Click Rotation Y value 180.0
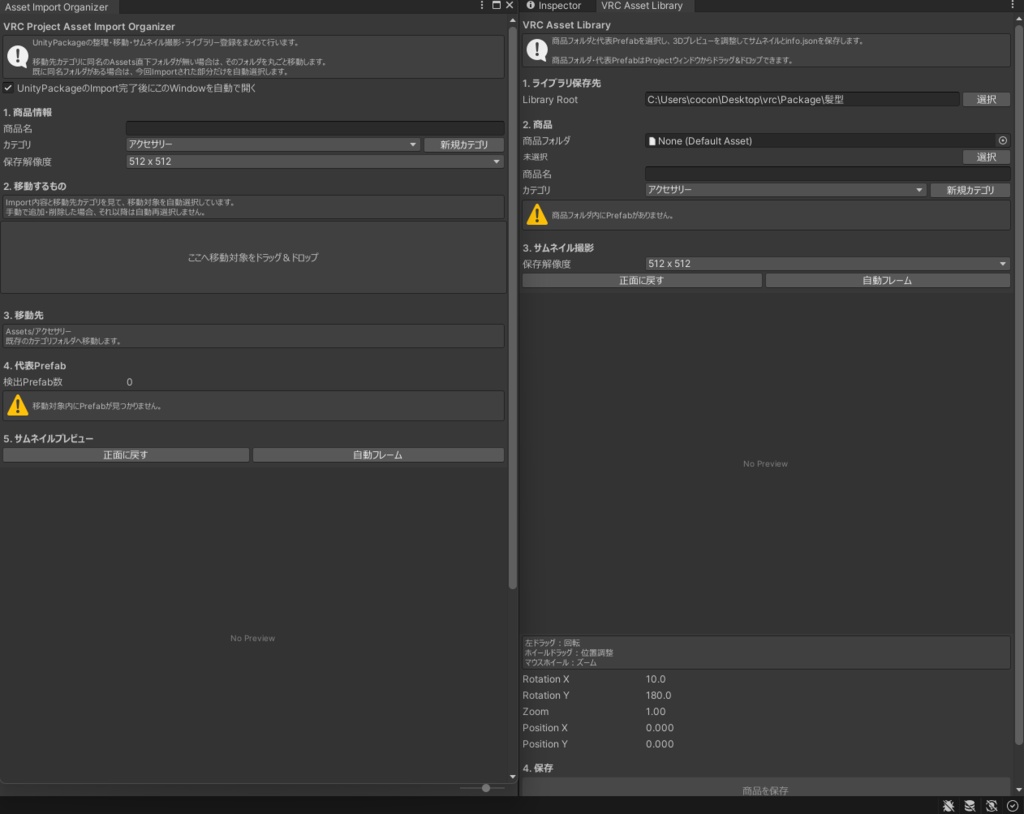This screenshot has height=814, width=1024. coord(658,696)
